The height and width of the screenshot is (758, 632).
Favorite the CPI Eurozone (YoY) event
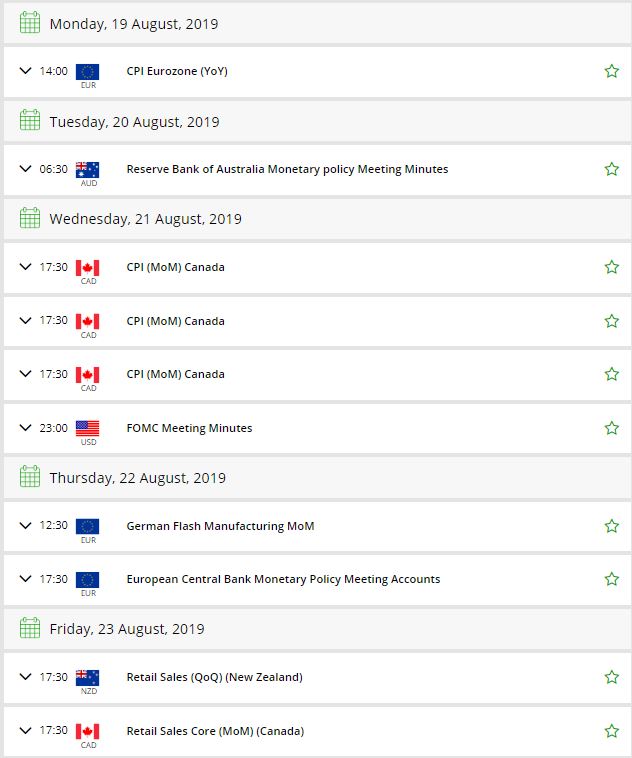611,71
